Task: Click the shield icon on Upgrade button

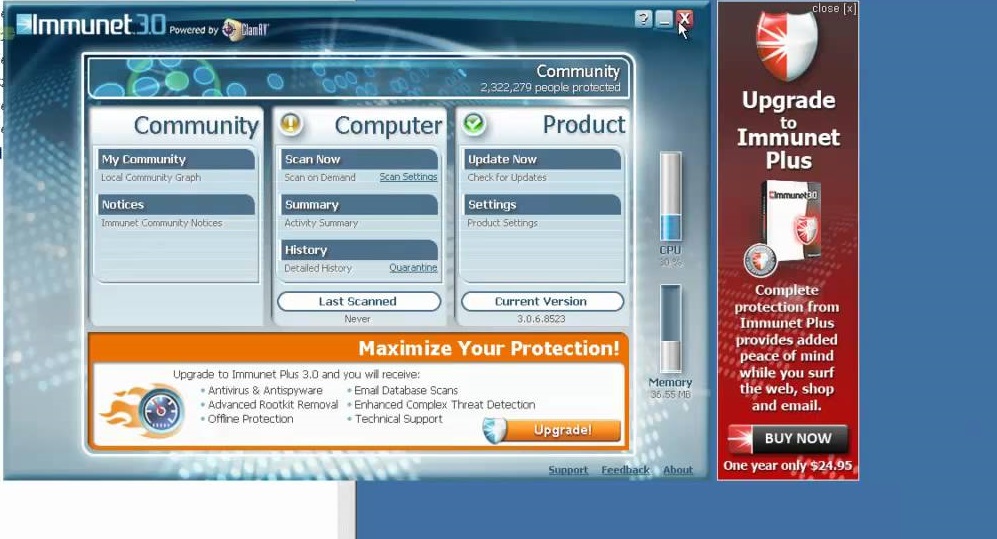Action: [494, 430]
